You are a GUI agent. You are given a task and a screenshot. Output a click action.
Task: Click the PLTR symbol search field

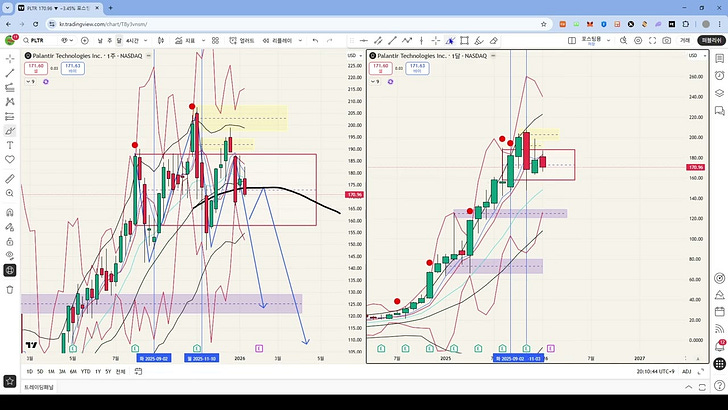click(x=39, y=41)
